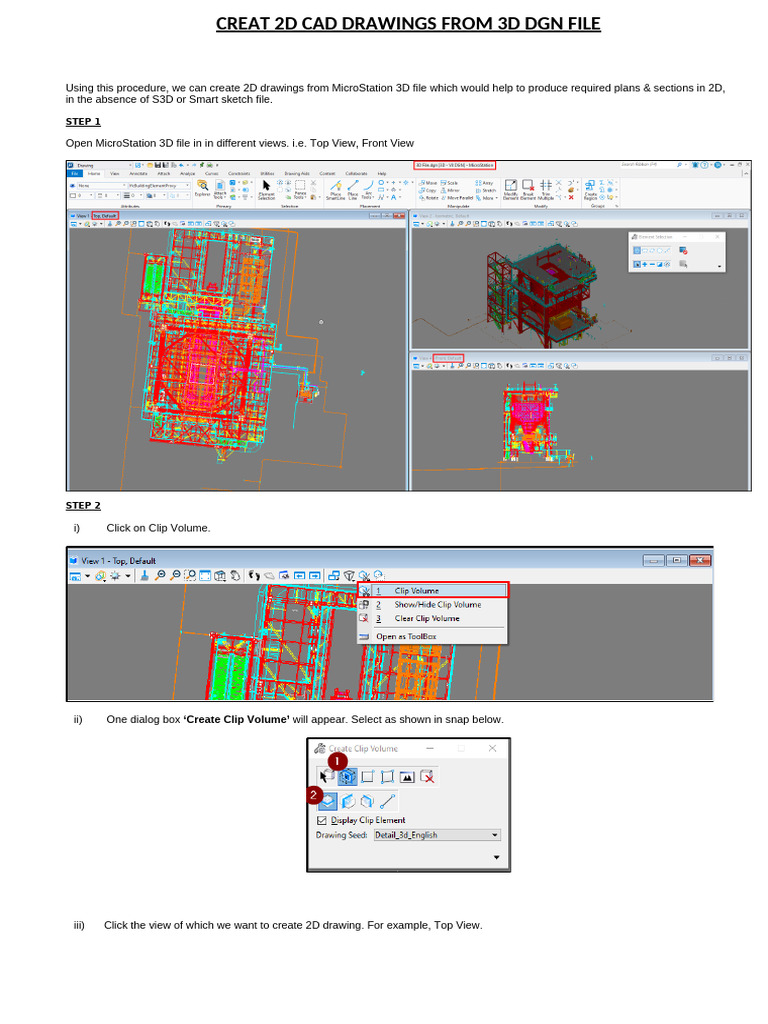Viewport: 768px width, 1024px height.
Task: Click the Explorer ribbon tool
Action: click(x=202, y=189)
